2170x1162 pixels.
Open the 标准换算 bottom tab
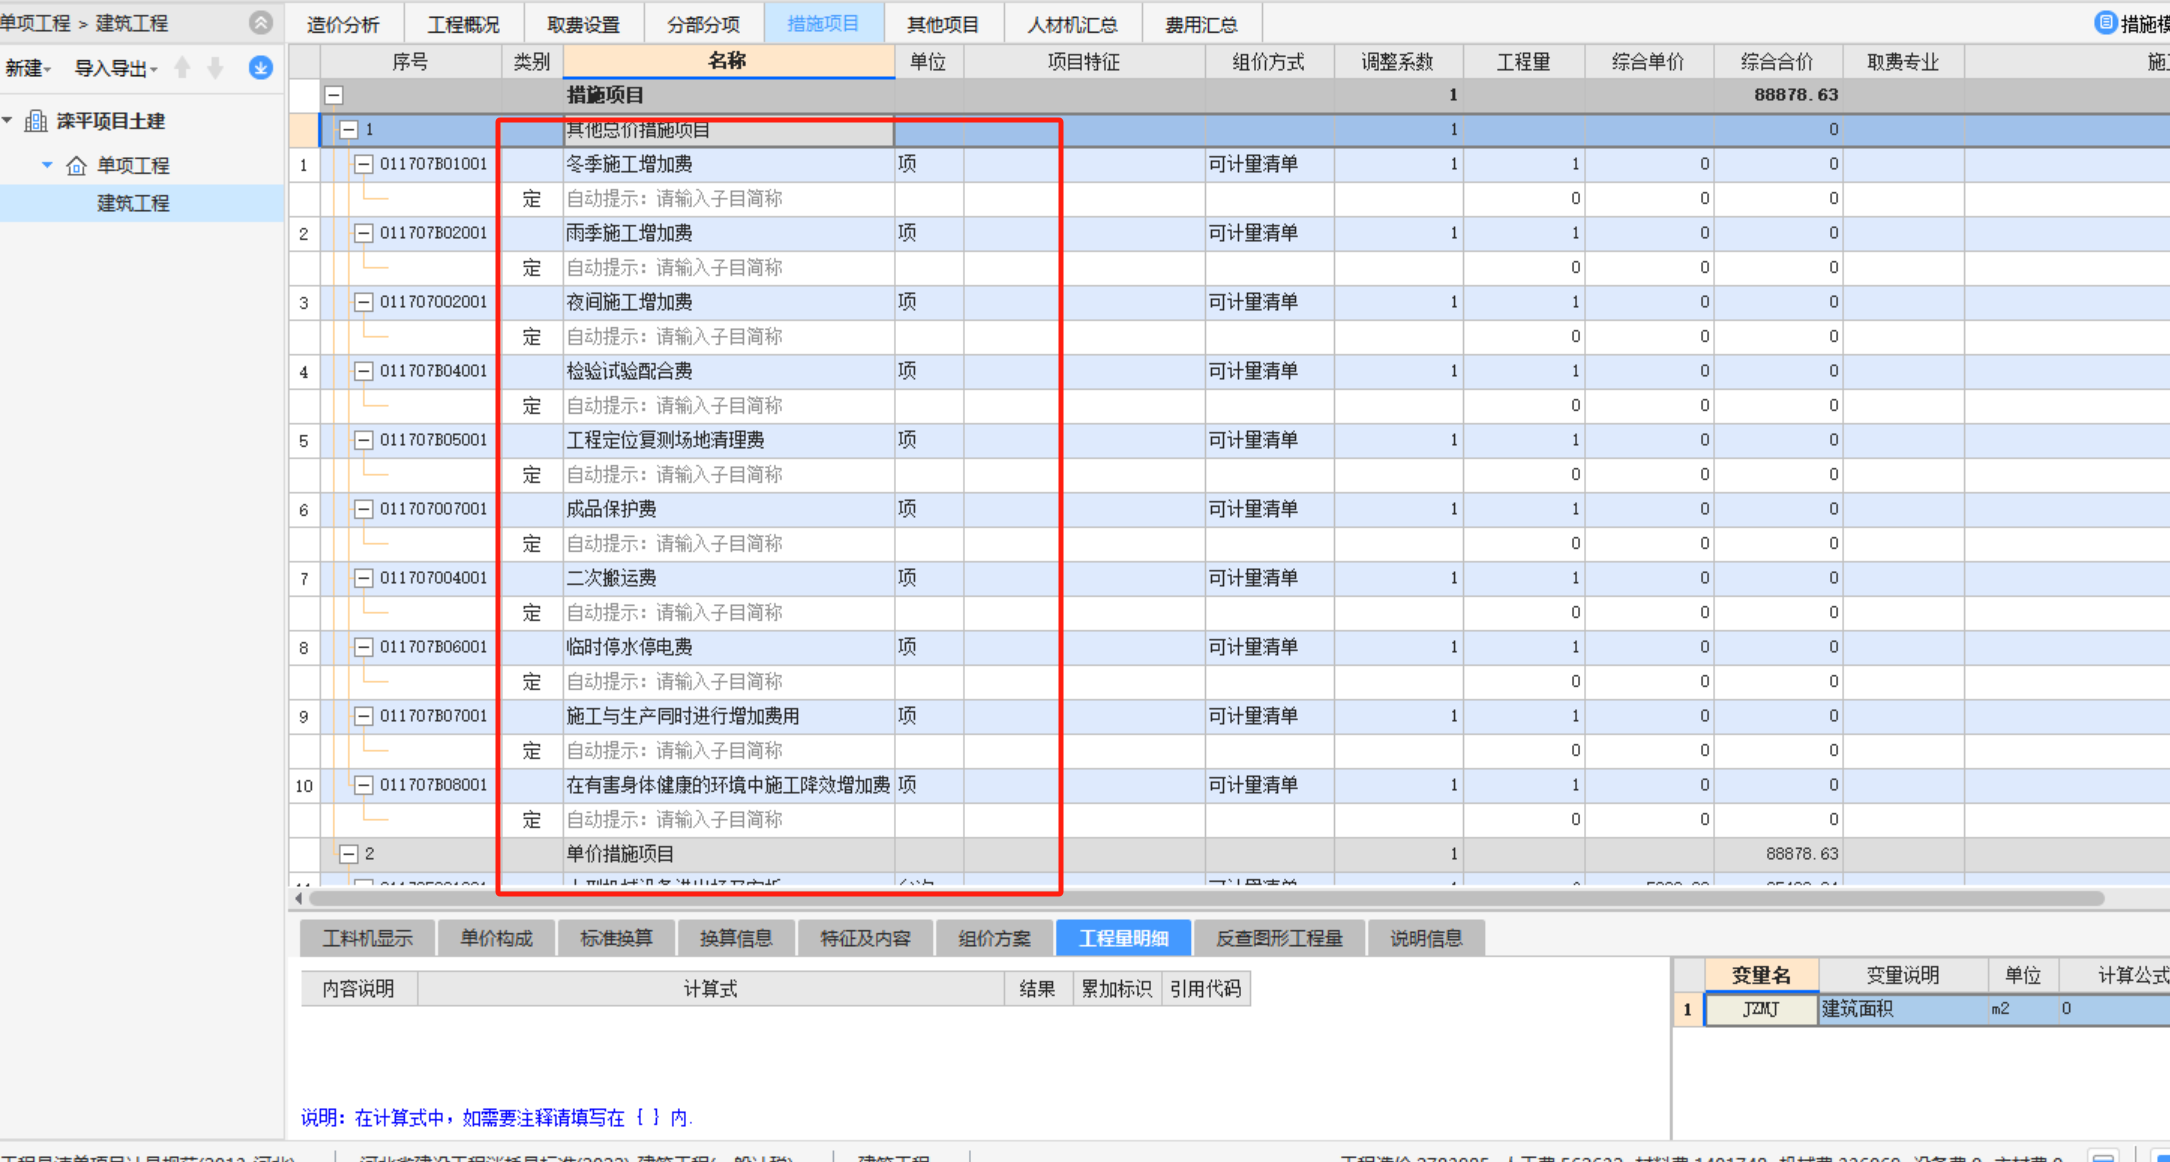pyautogui.click(x=616, y=938)
